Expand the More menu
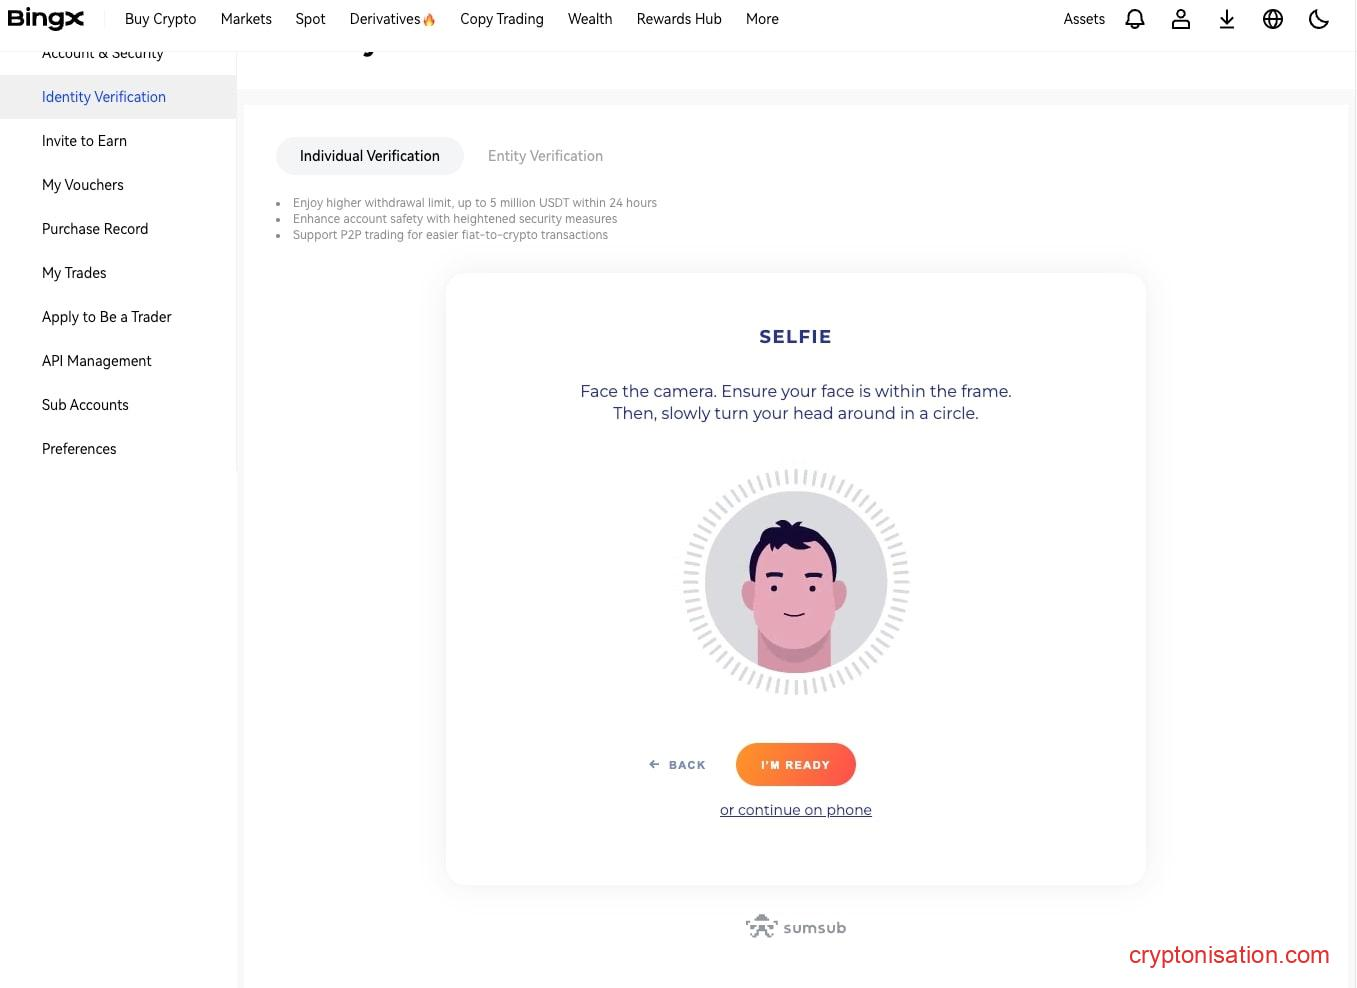1357x988 pixels. point(762,19)
